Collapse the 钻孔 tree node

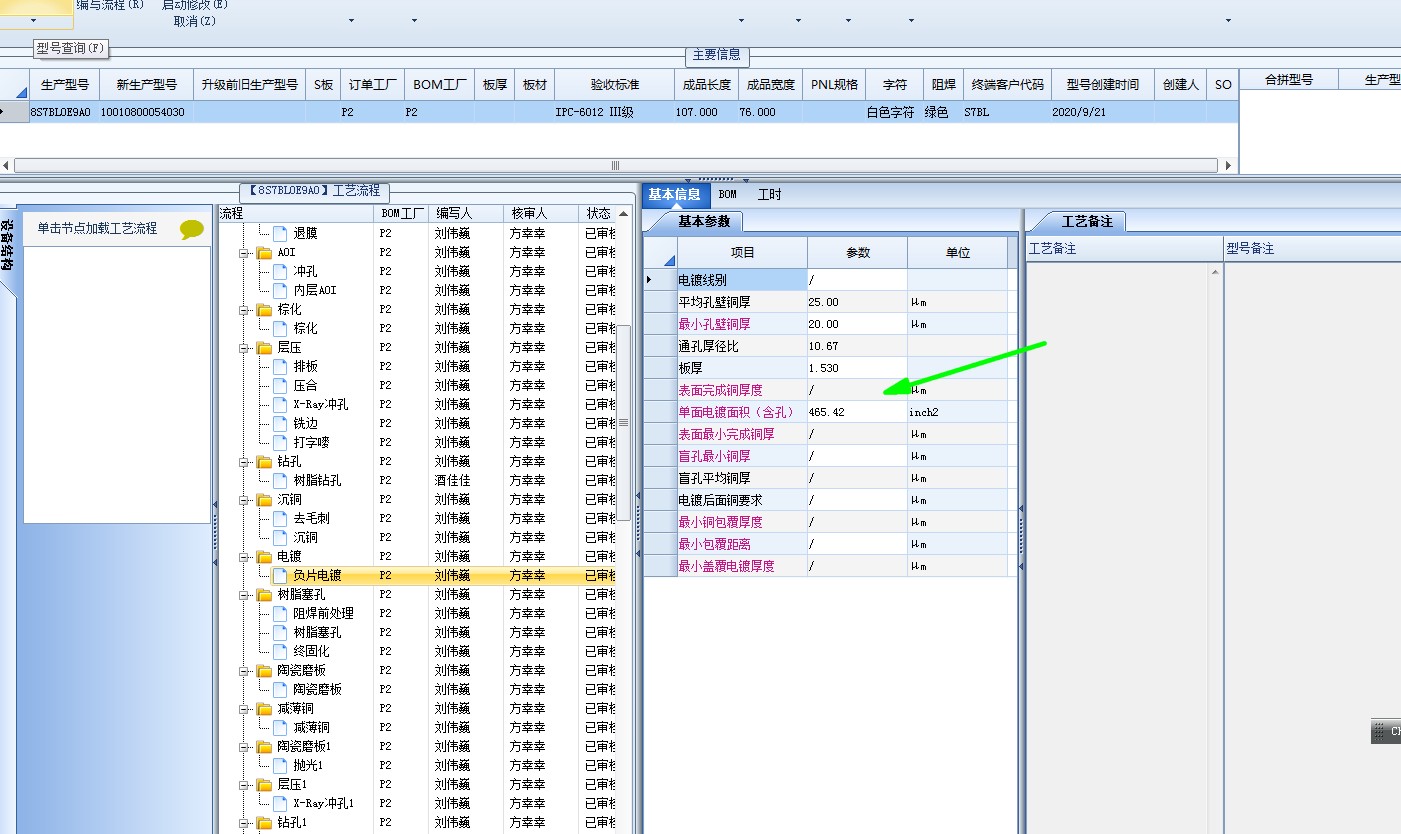pos(244,462)
